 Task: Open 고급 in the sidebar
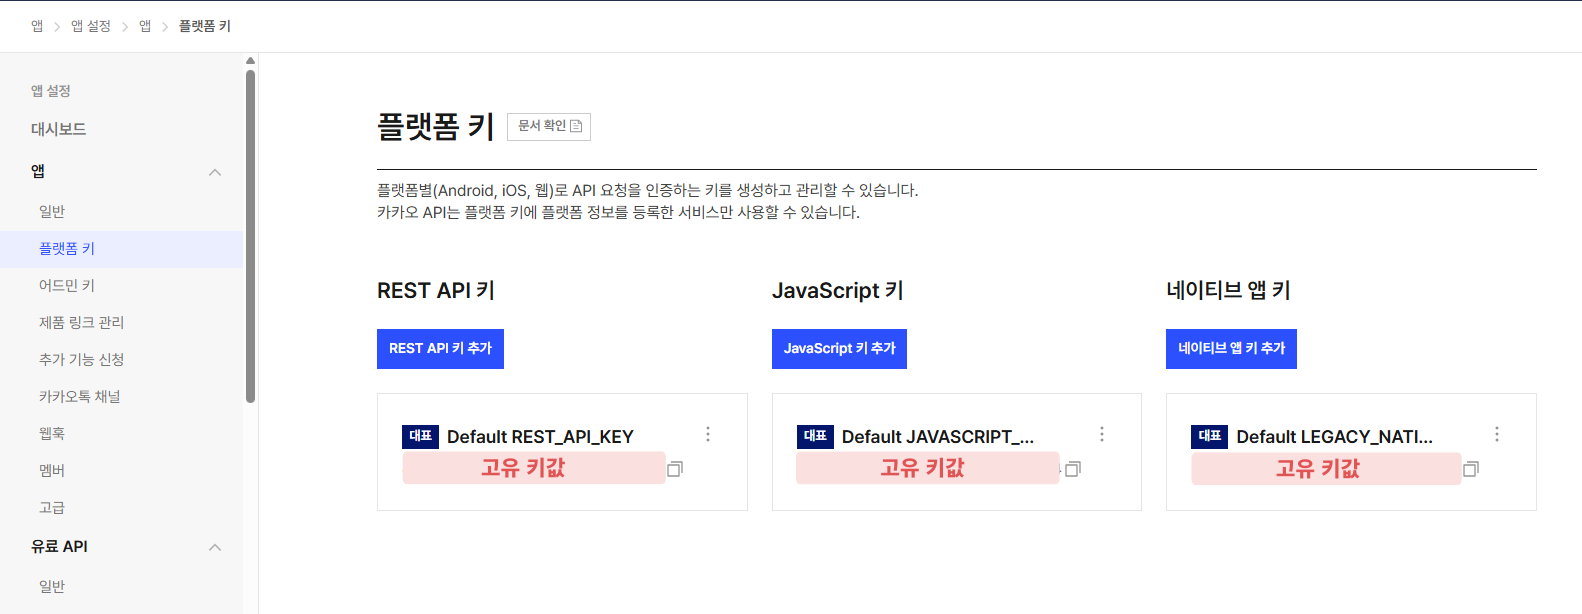click(52, 508)
